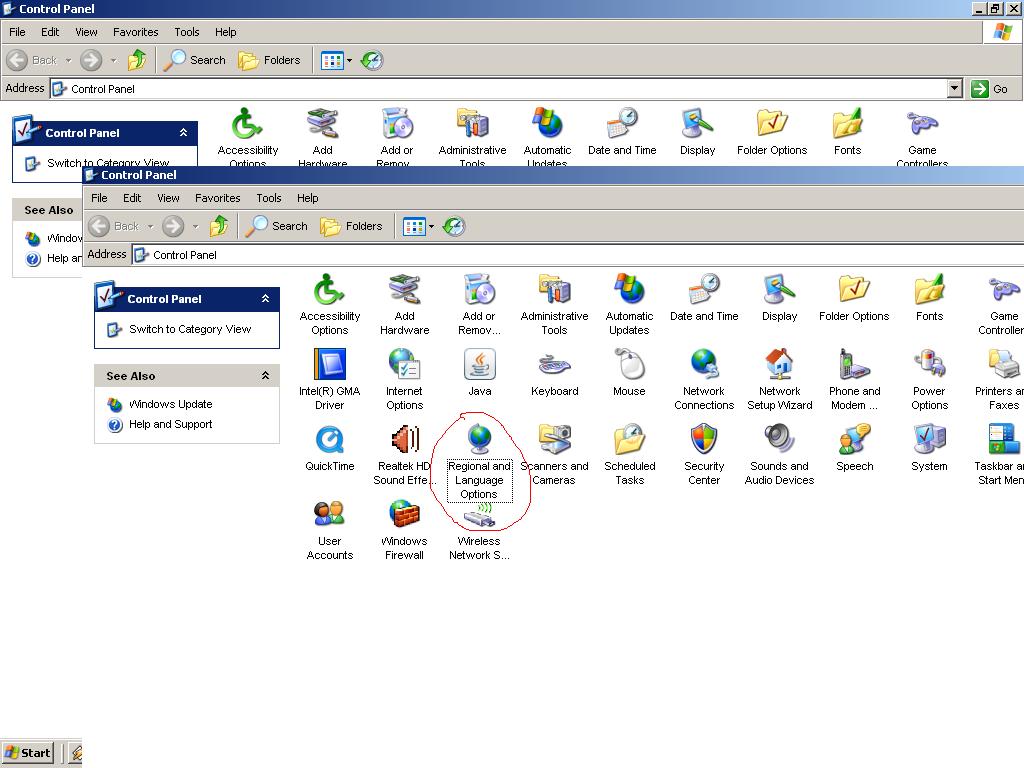This screenshot has height=768, width=1024.
Task: Open Display applet in back Control Panel window
Action: click(x=697, y=133)
